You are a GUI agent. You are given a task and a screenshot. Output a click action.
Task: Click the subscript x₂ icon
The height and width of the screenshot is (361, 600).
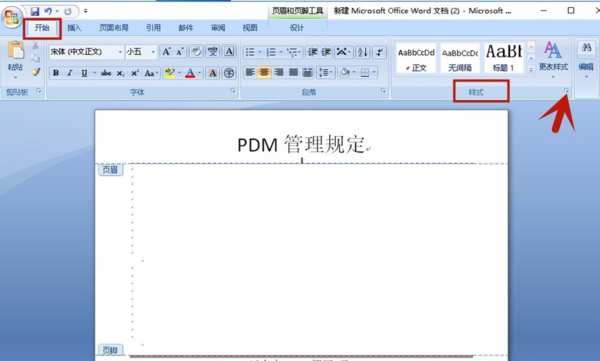pos(121,73)
